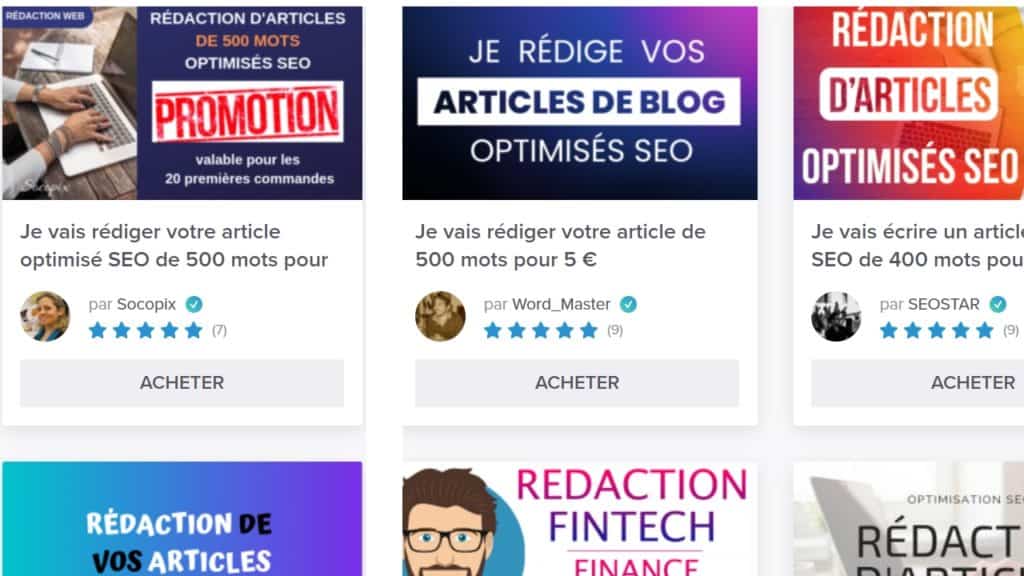Open the 'Articles de blog' service thumbnail
Viewport: 1024px width, 576px height.
(x=580, y=103)
